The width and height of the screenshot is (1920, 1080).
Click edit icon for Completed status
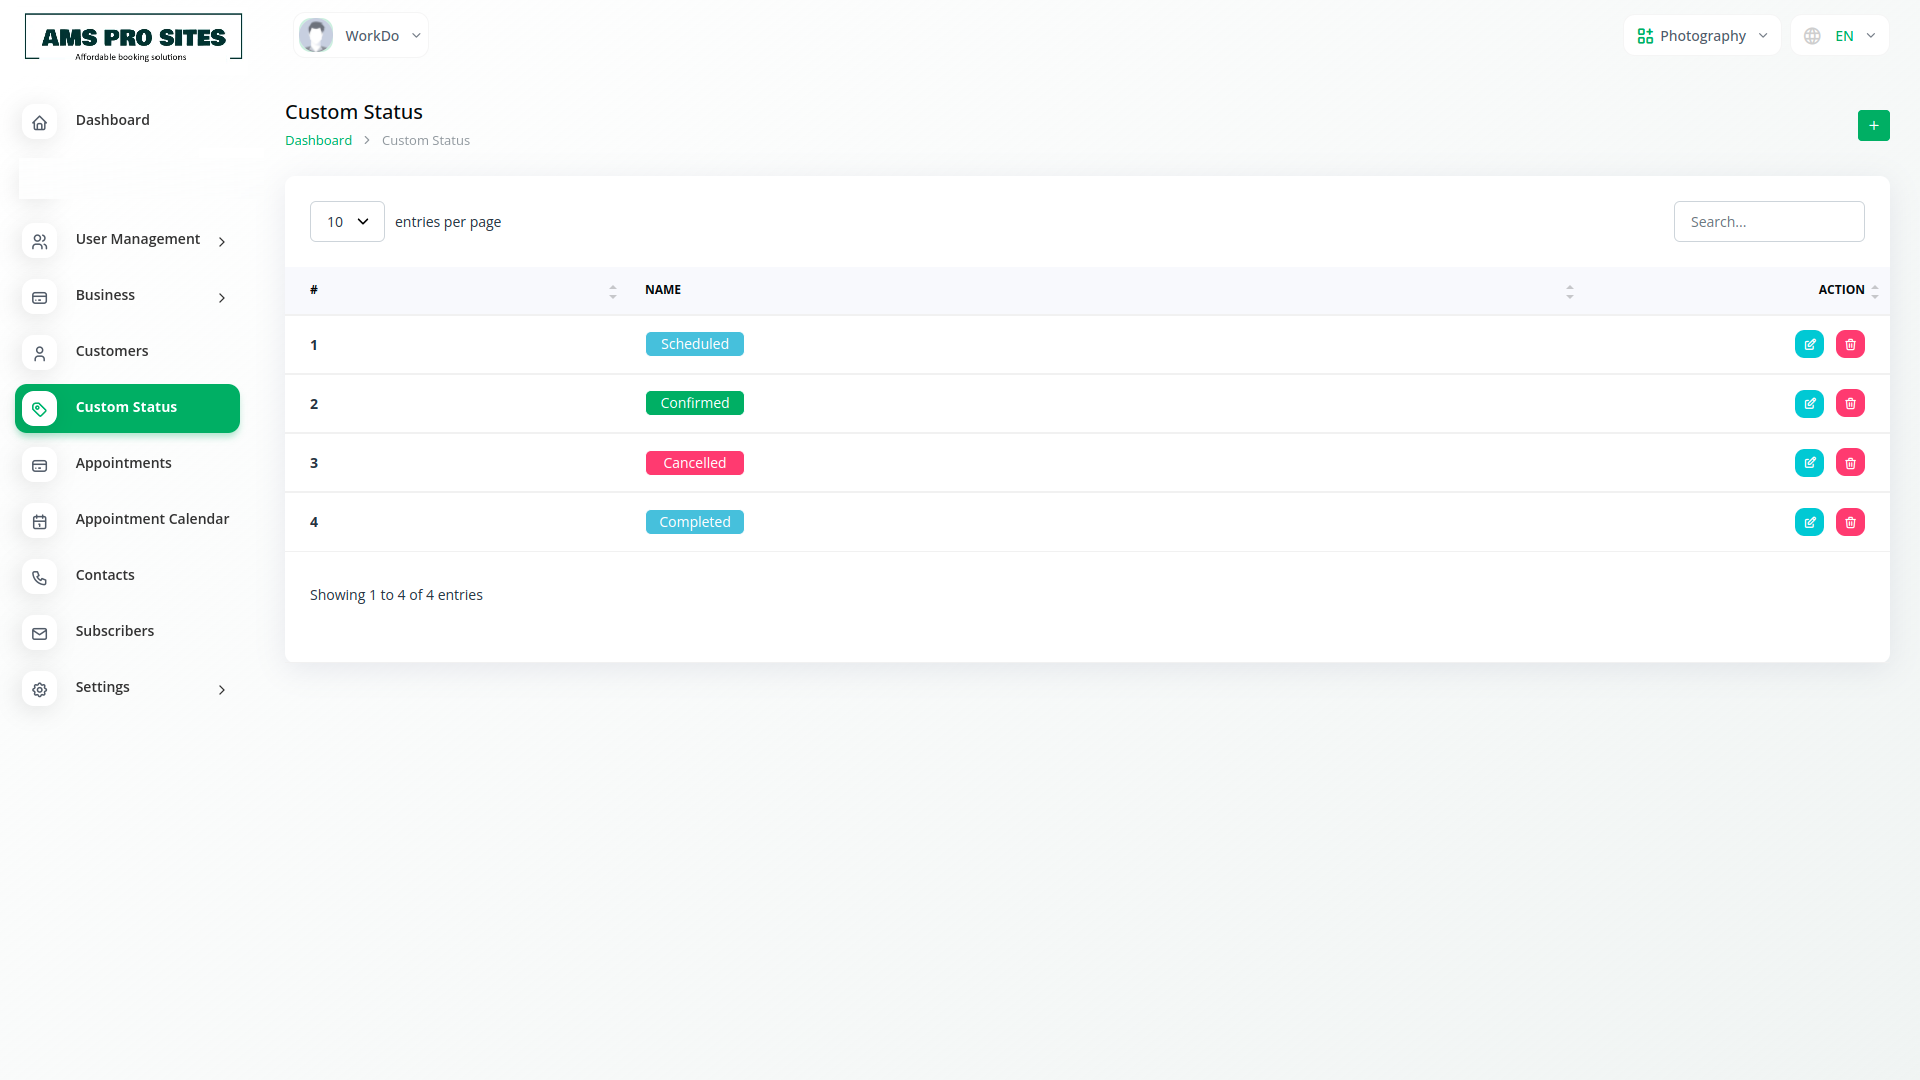point(1809,522)
